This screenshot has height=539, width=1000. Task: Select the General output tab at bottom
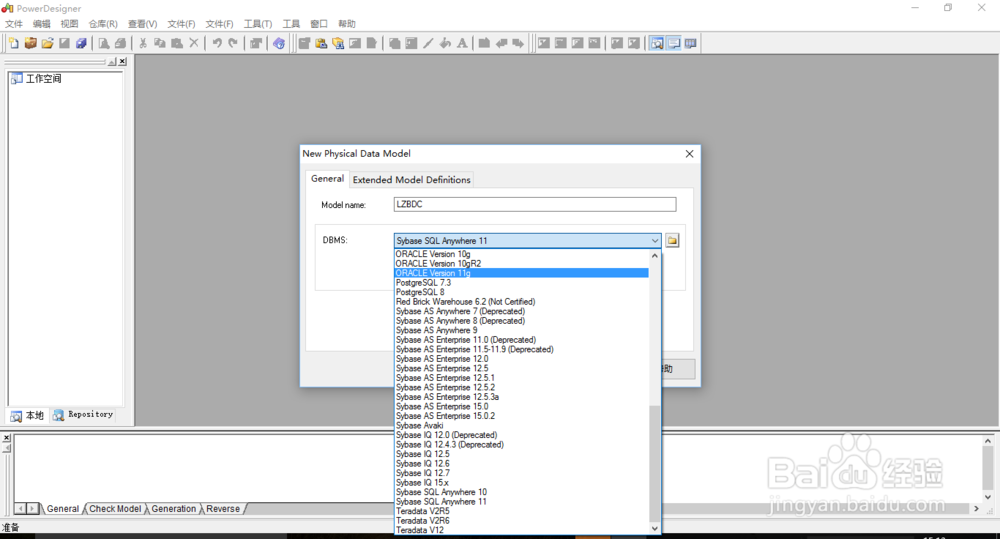pyautogui.click(x=62, y=508)
